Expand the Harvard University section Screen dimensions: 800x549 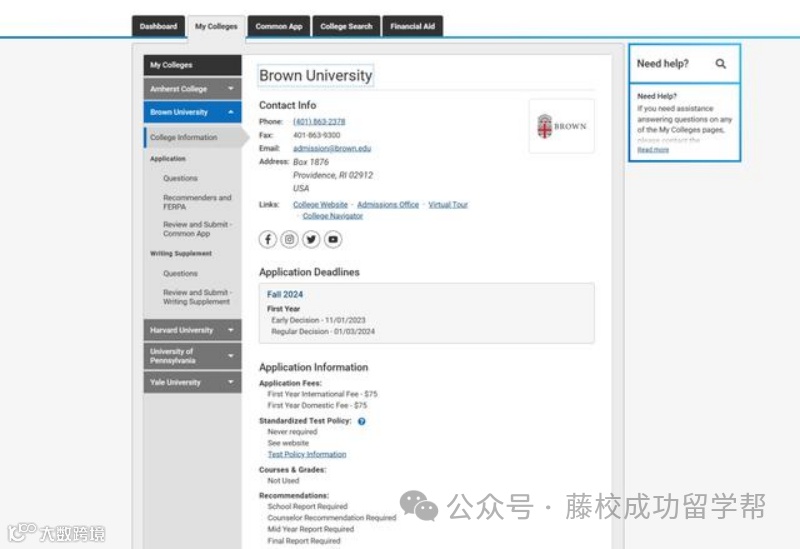(192, 330)
